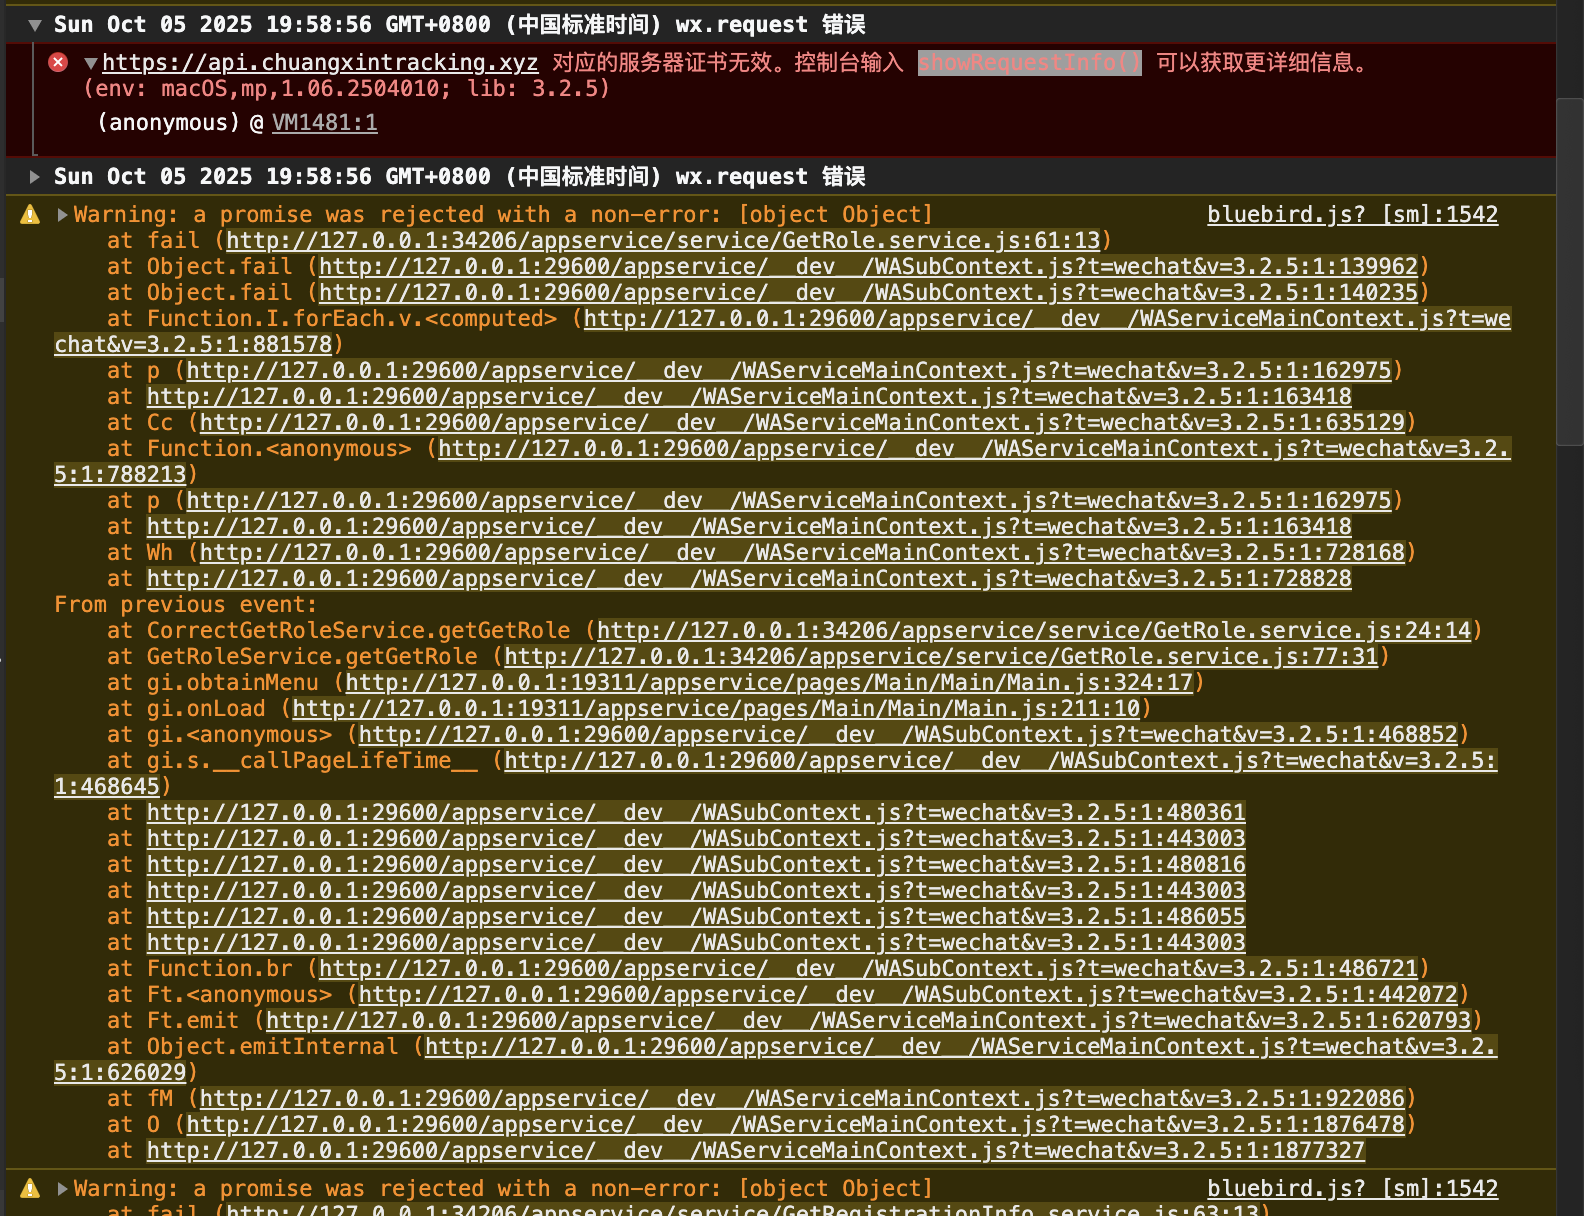Image resolution: width=1584 pixels, height=1216 pixels.
Task: Open Function.I.forEach WAServiceMainContext.js link
Action: click(1047, 319)
